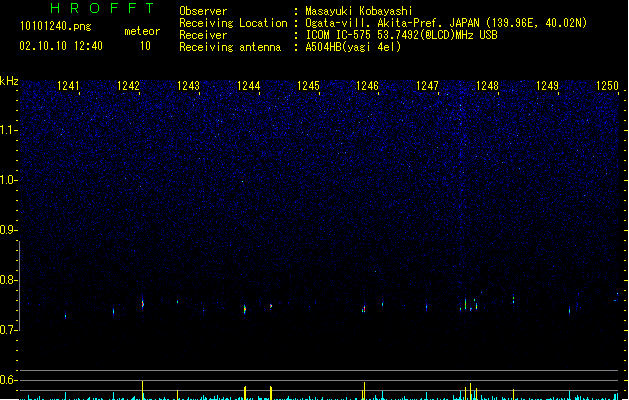629x400 pixels.
Task: Click the meteor count value 10
Action: 145,46
